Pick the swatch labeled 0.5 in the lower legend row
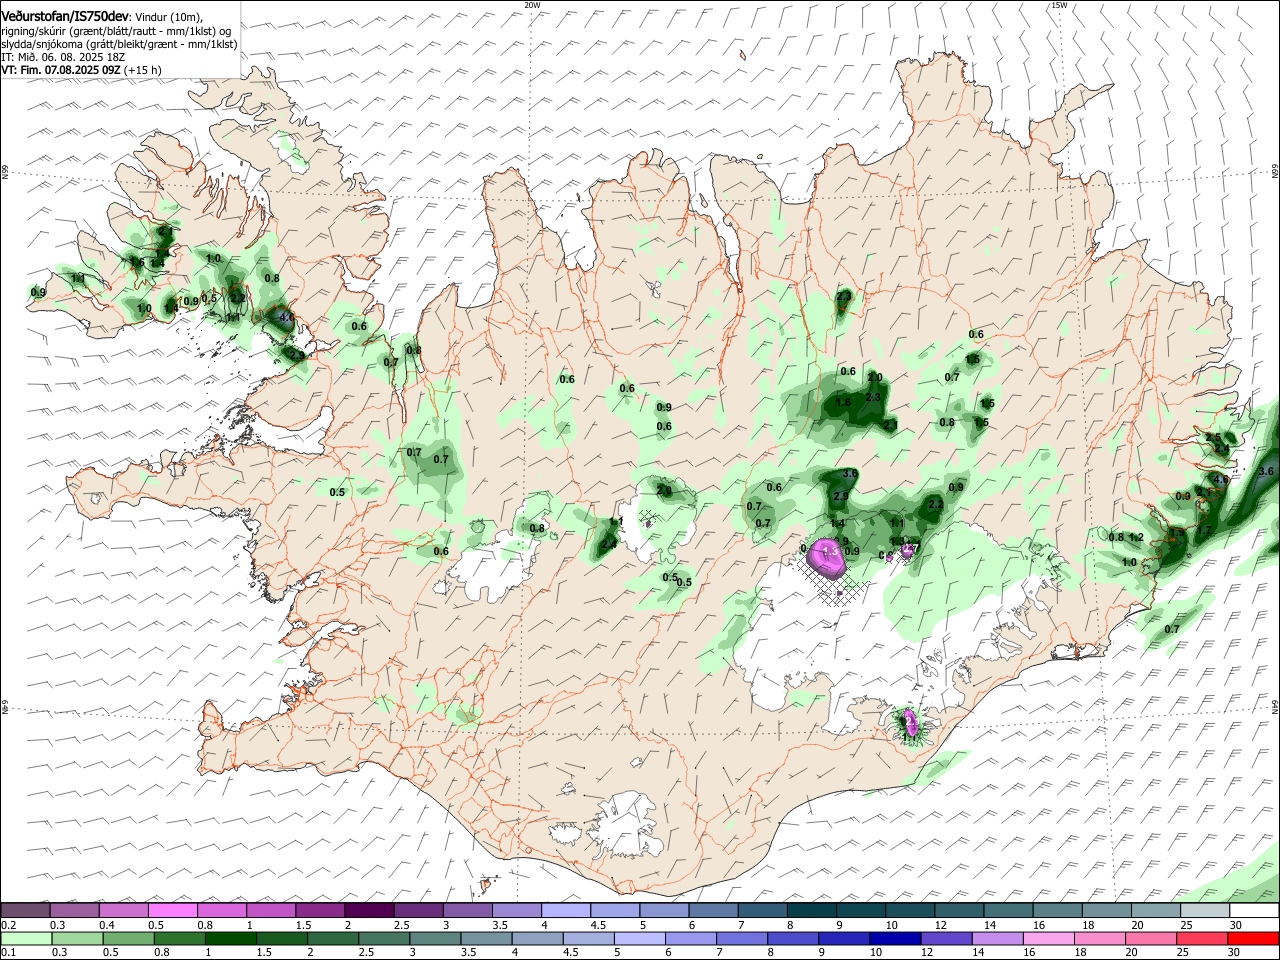 pos(130,938)
